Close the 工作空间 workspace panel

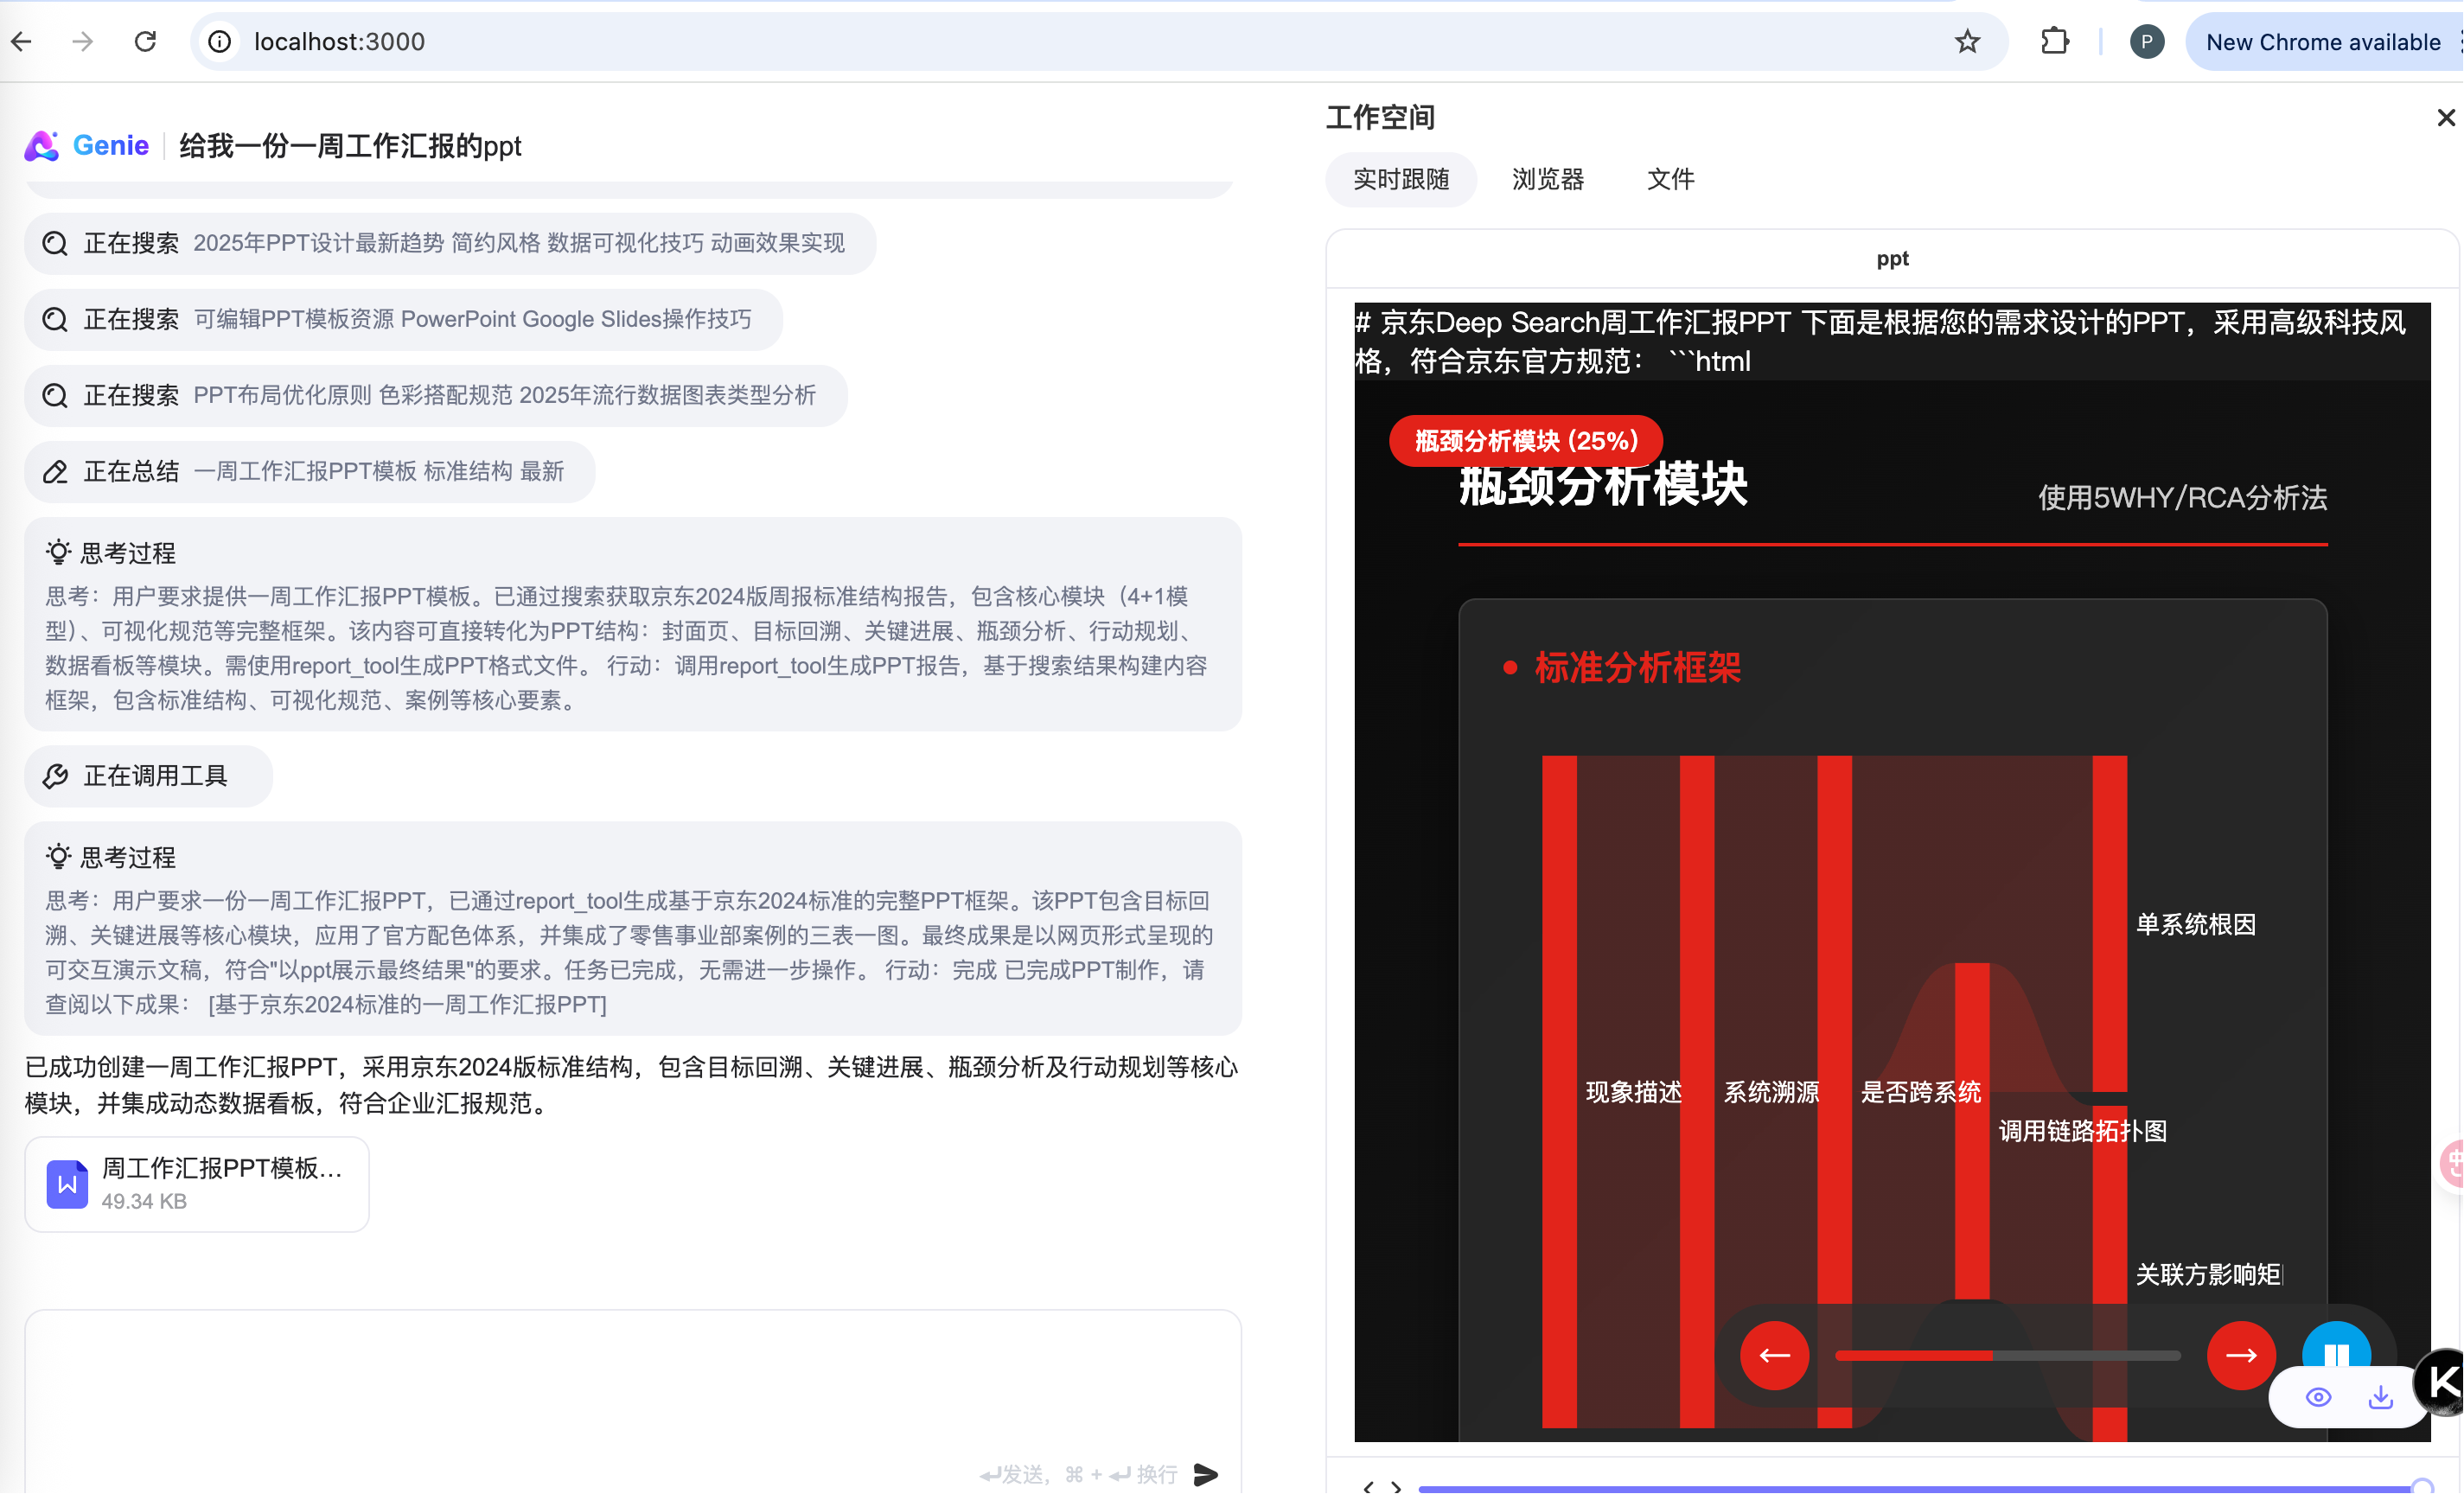point(2446,118)
